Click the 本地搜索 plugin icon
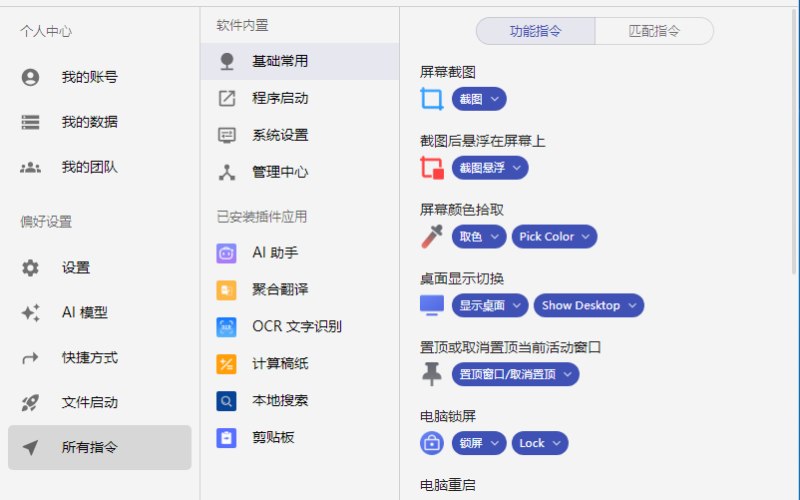Screen dimensions: 800x500 (227, 401)
